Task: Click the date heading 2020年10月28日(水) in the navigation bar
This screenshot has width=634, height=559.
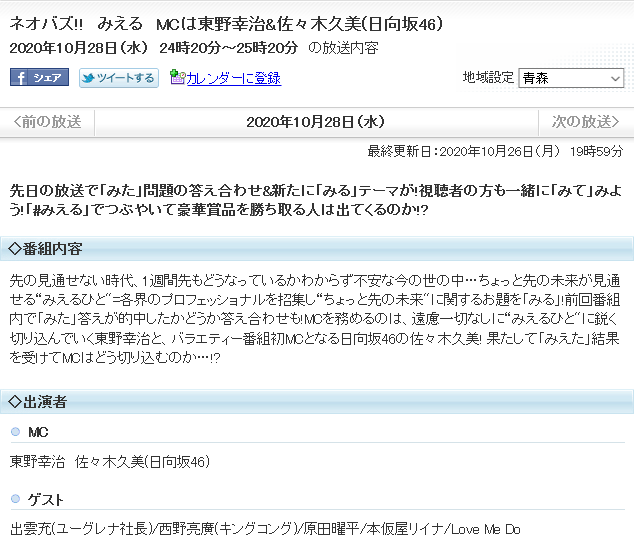Action: 315,122
